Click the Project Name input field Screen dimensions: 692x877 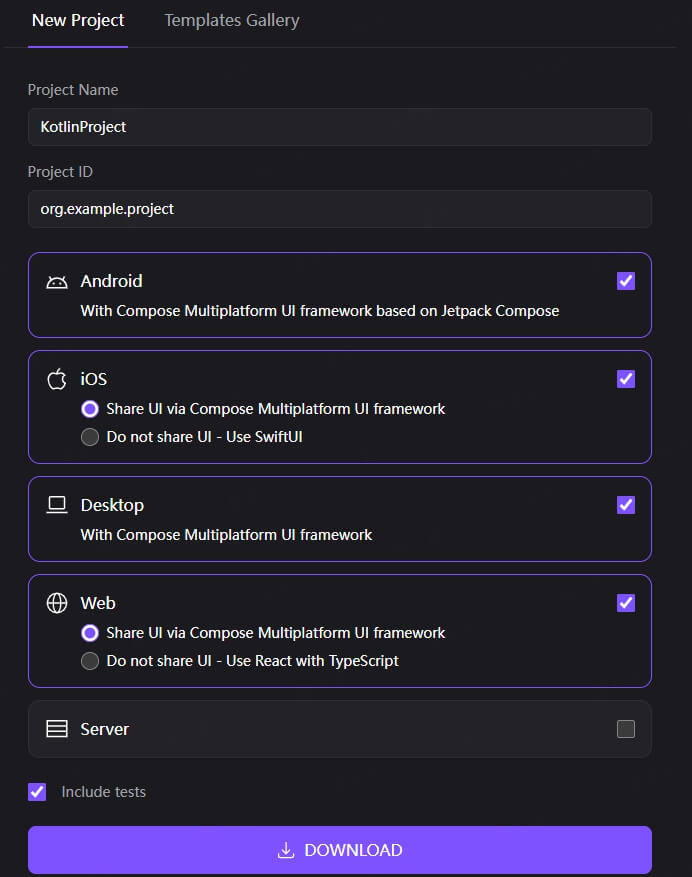tap(340, 127)
